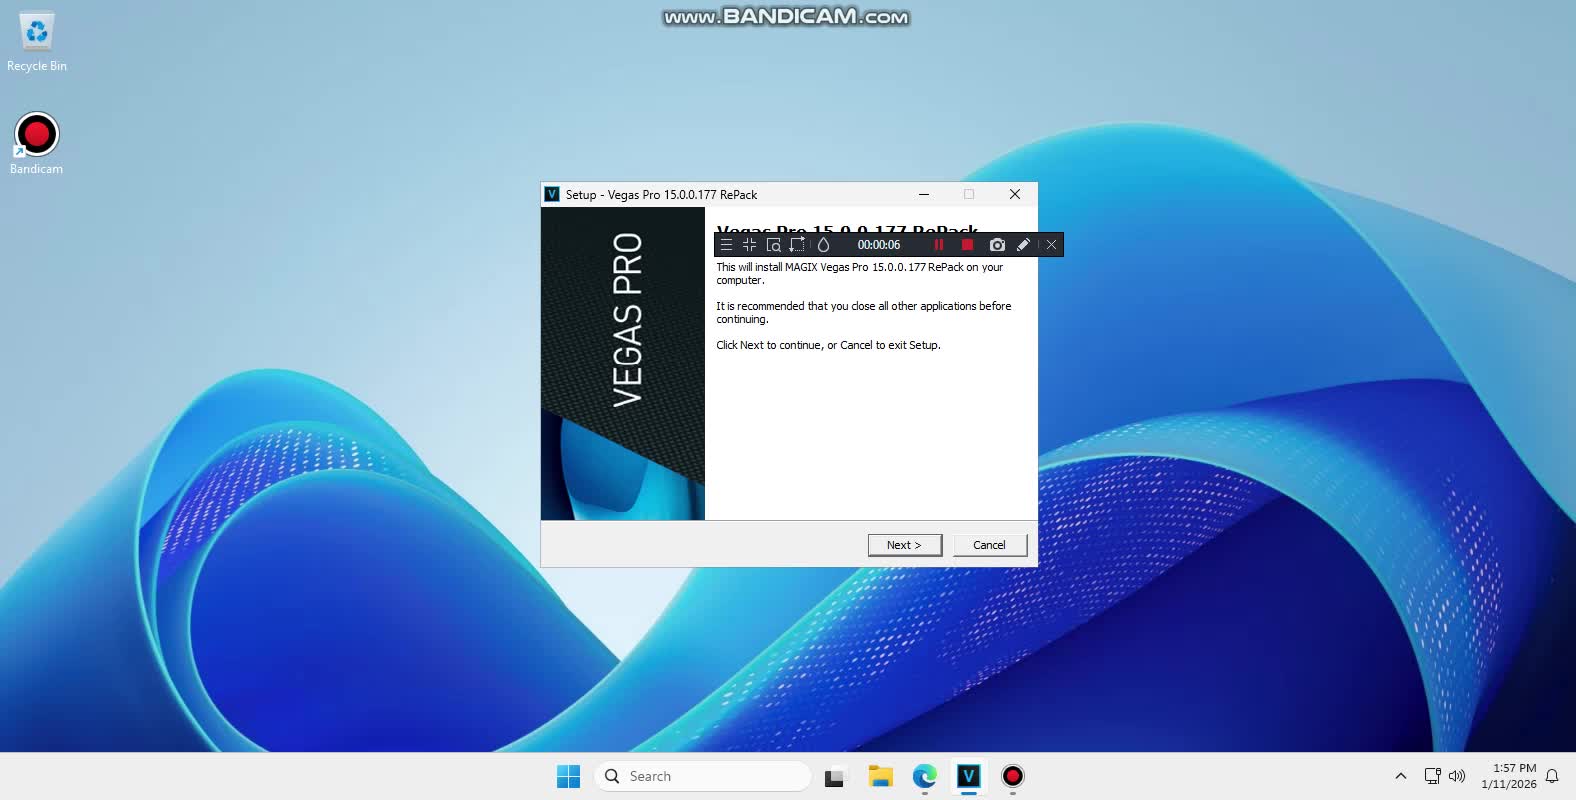Image resolution: width=1576 pixels, height=800 pixels.
Task: Open the Windows Start menu
Action: 568,776
